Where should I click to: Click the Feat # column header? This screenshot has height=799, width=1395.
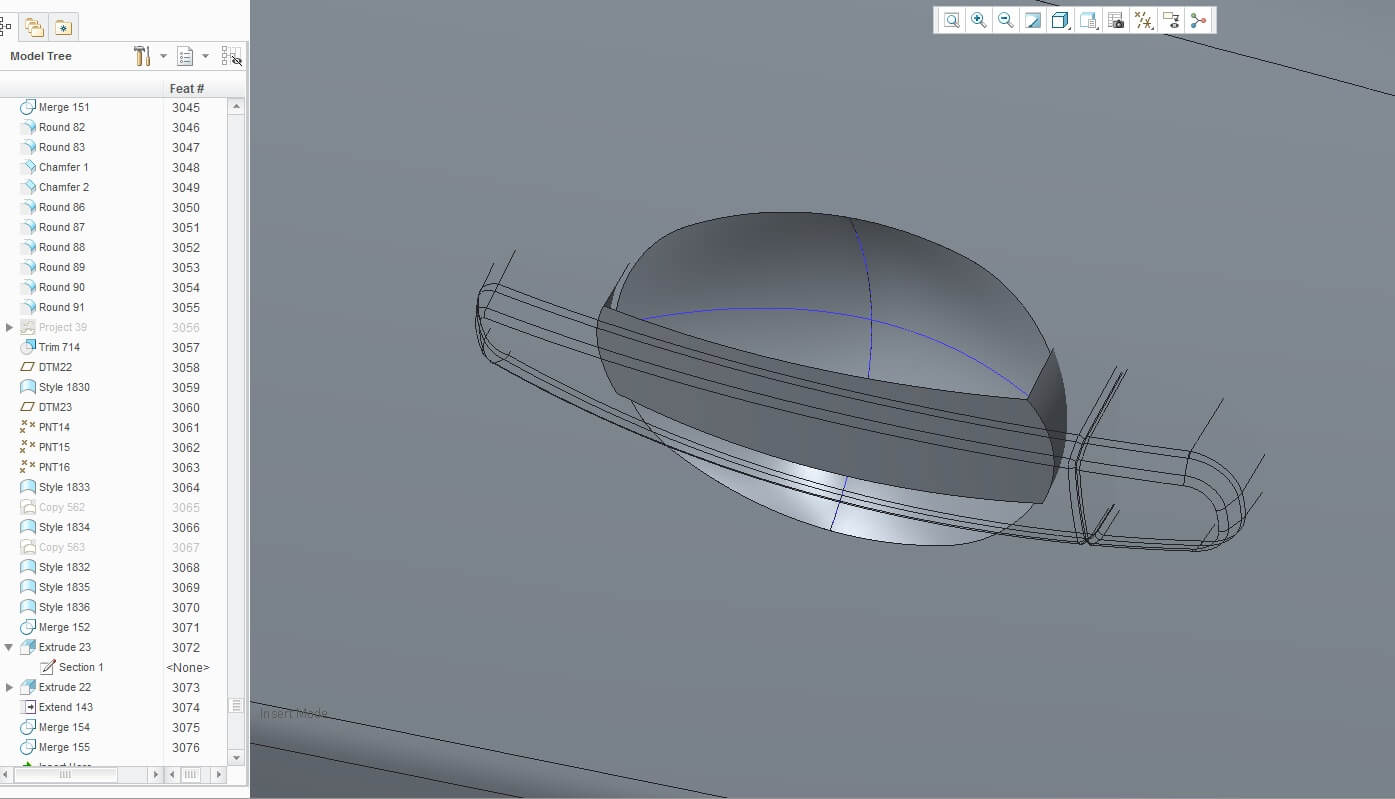(187, 89)
